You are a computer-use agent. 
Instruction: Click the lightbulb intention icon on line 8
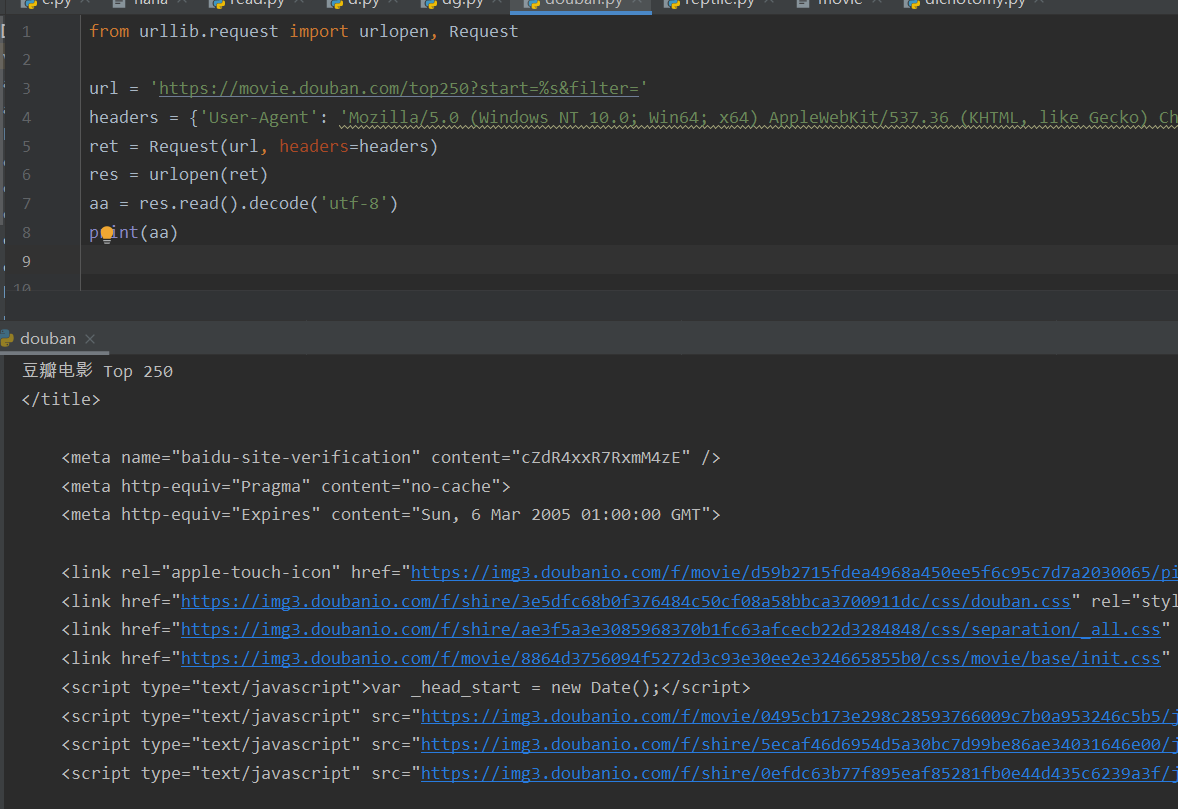[107, 234]
